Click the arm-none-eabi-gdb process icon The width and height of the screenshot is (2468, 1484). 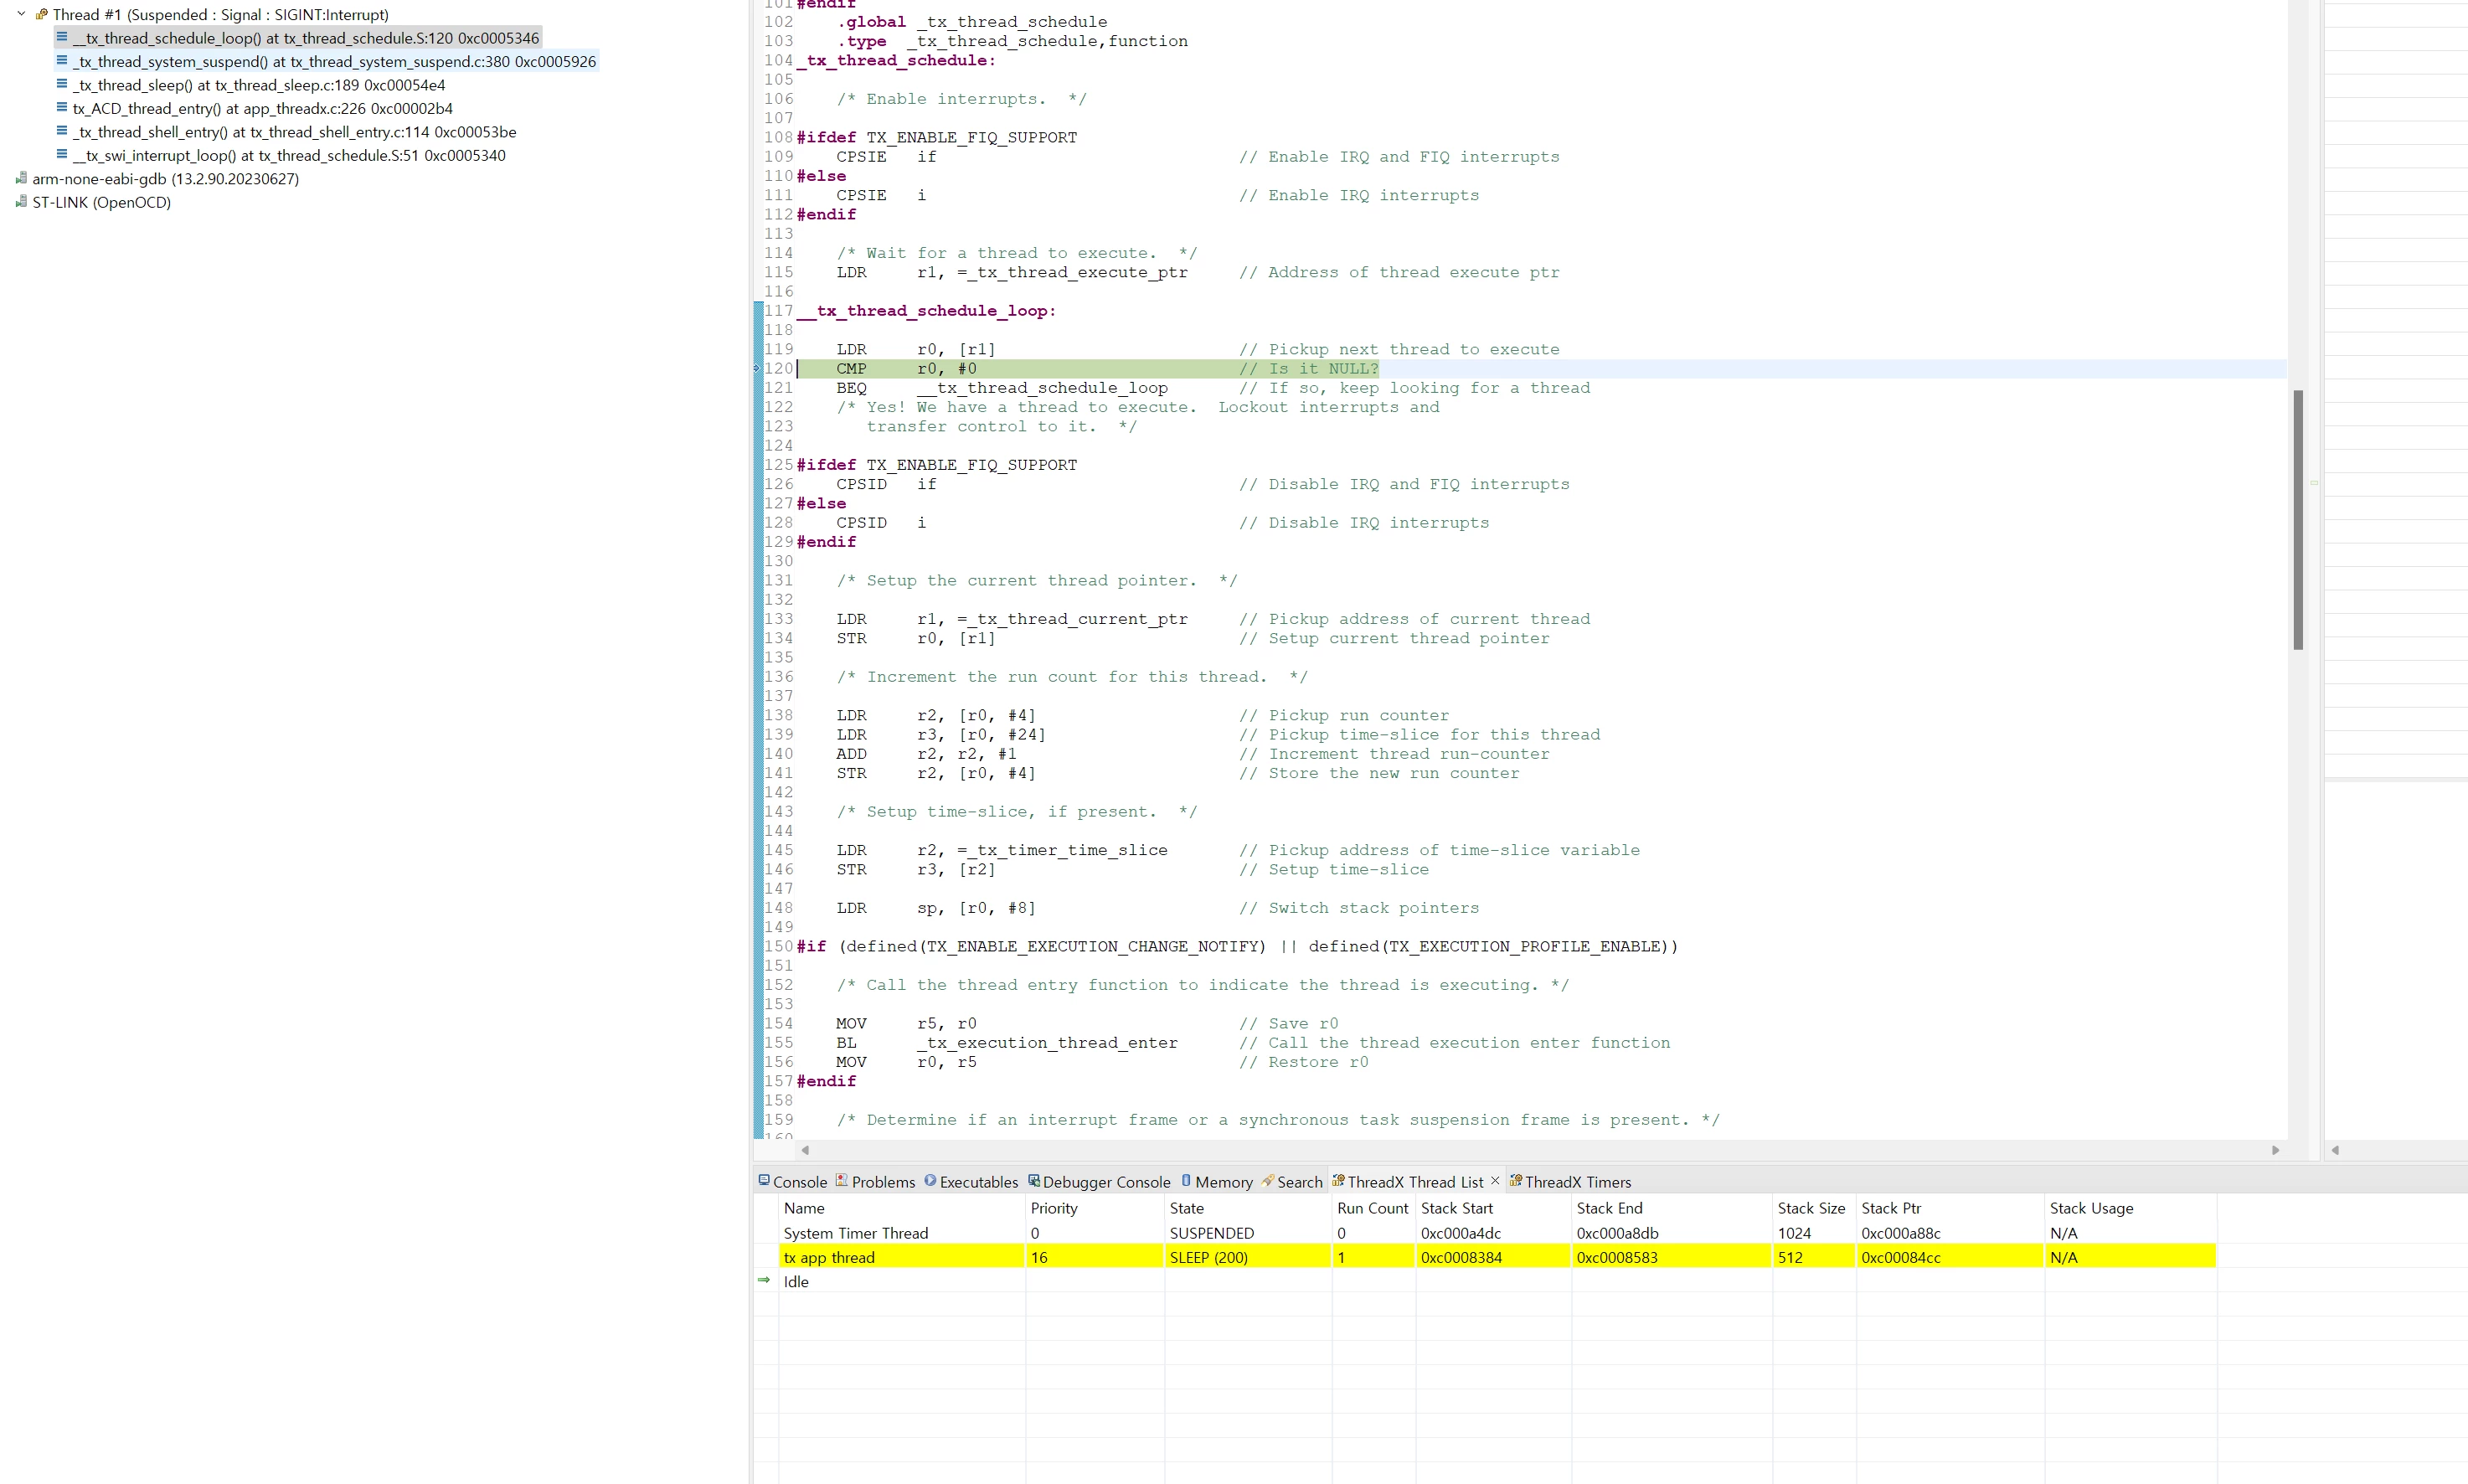coord(21,178)
